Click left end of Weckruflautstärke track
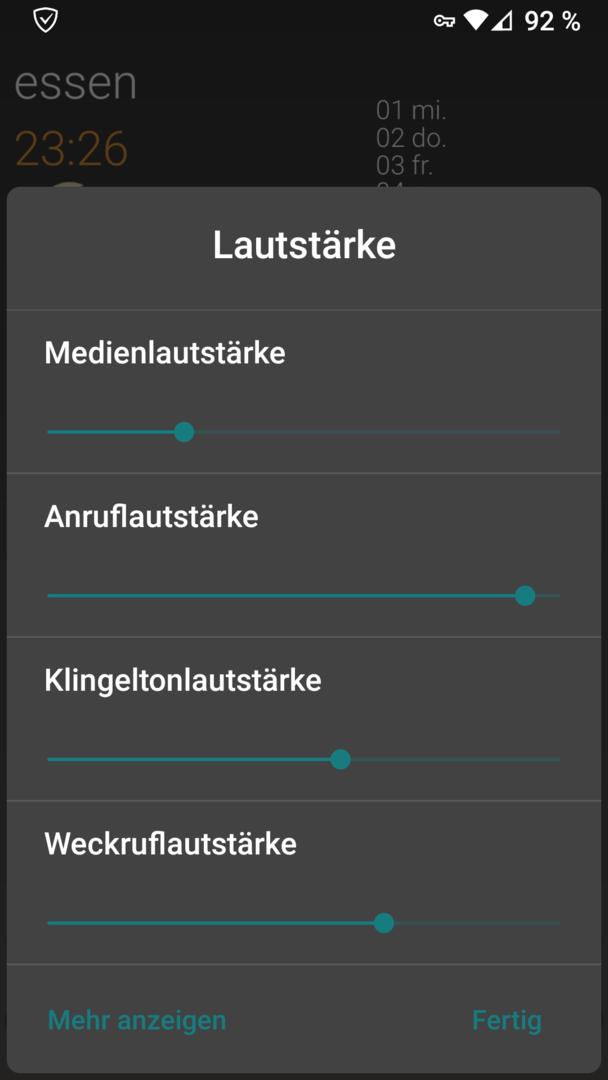Image resolution: width=608 pixels, height=1080 pixels. [50, 923]
